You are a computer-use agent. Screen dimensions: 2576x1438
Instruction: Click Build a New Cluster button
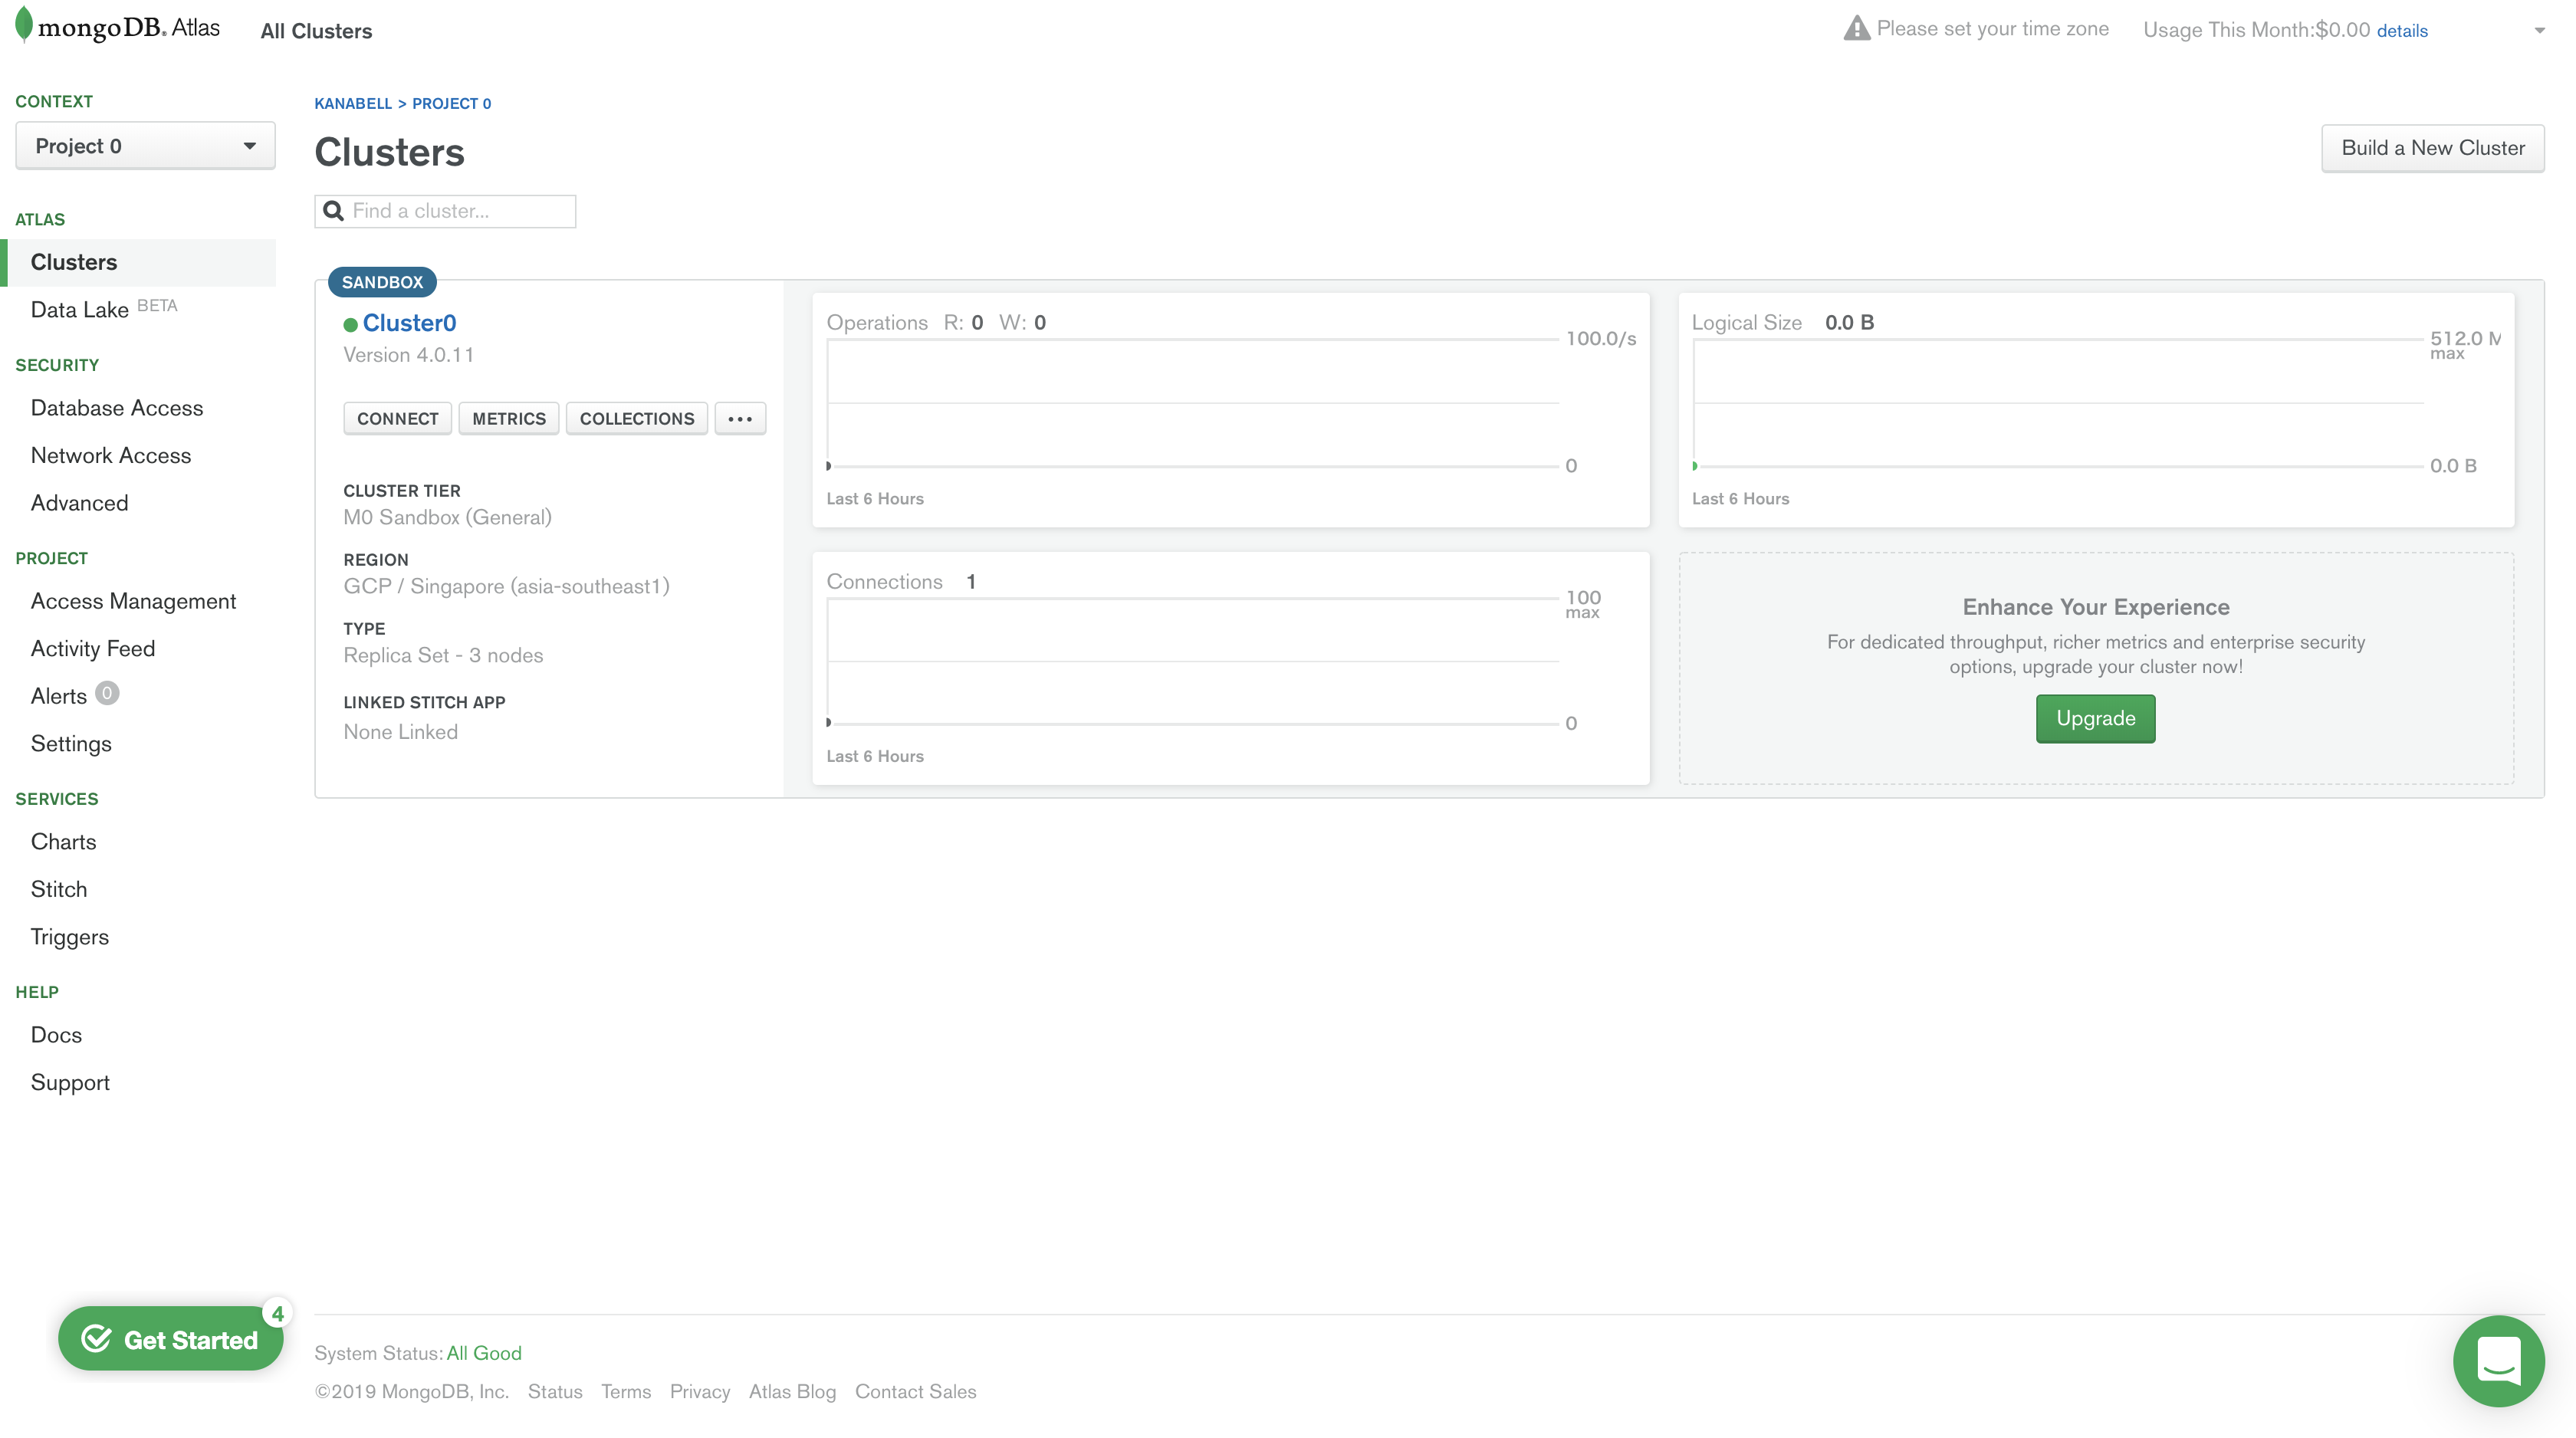(x=2432, y=148)
